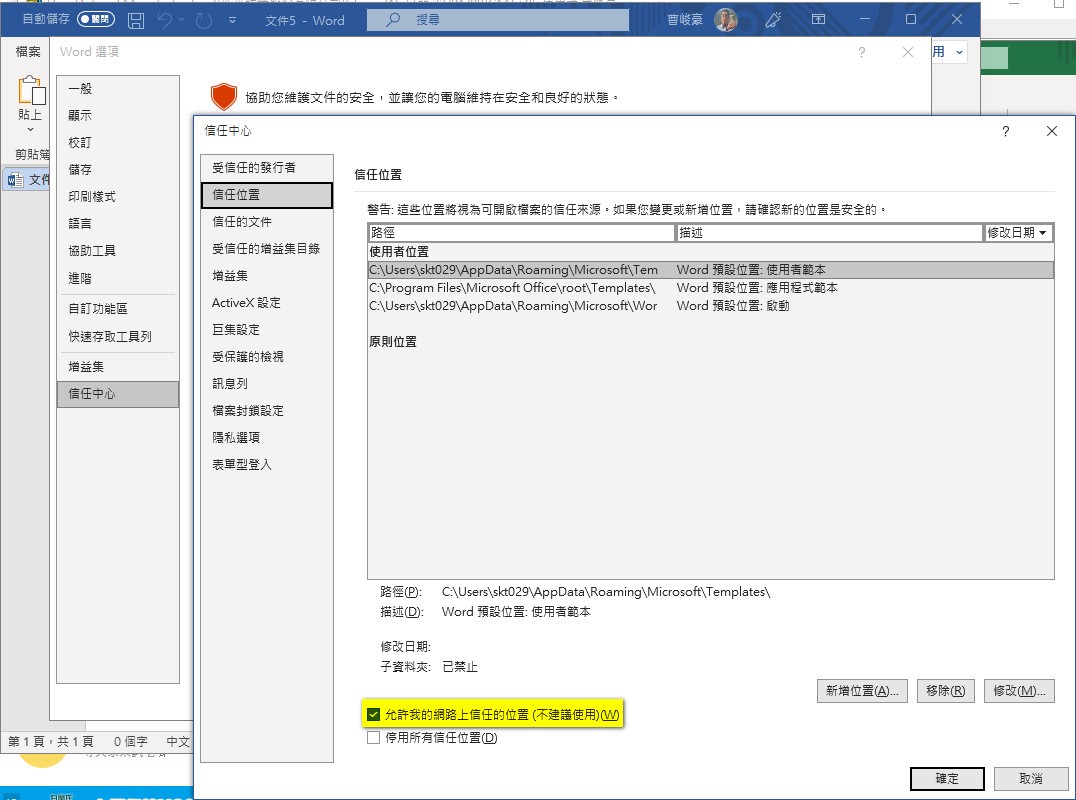This screenshot has width=1076, height=800.
Task: Expand the 貼上 paste options arrow
Action: (x=30, y=129)
